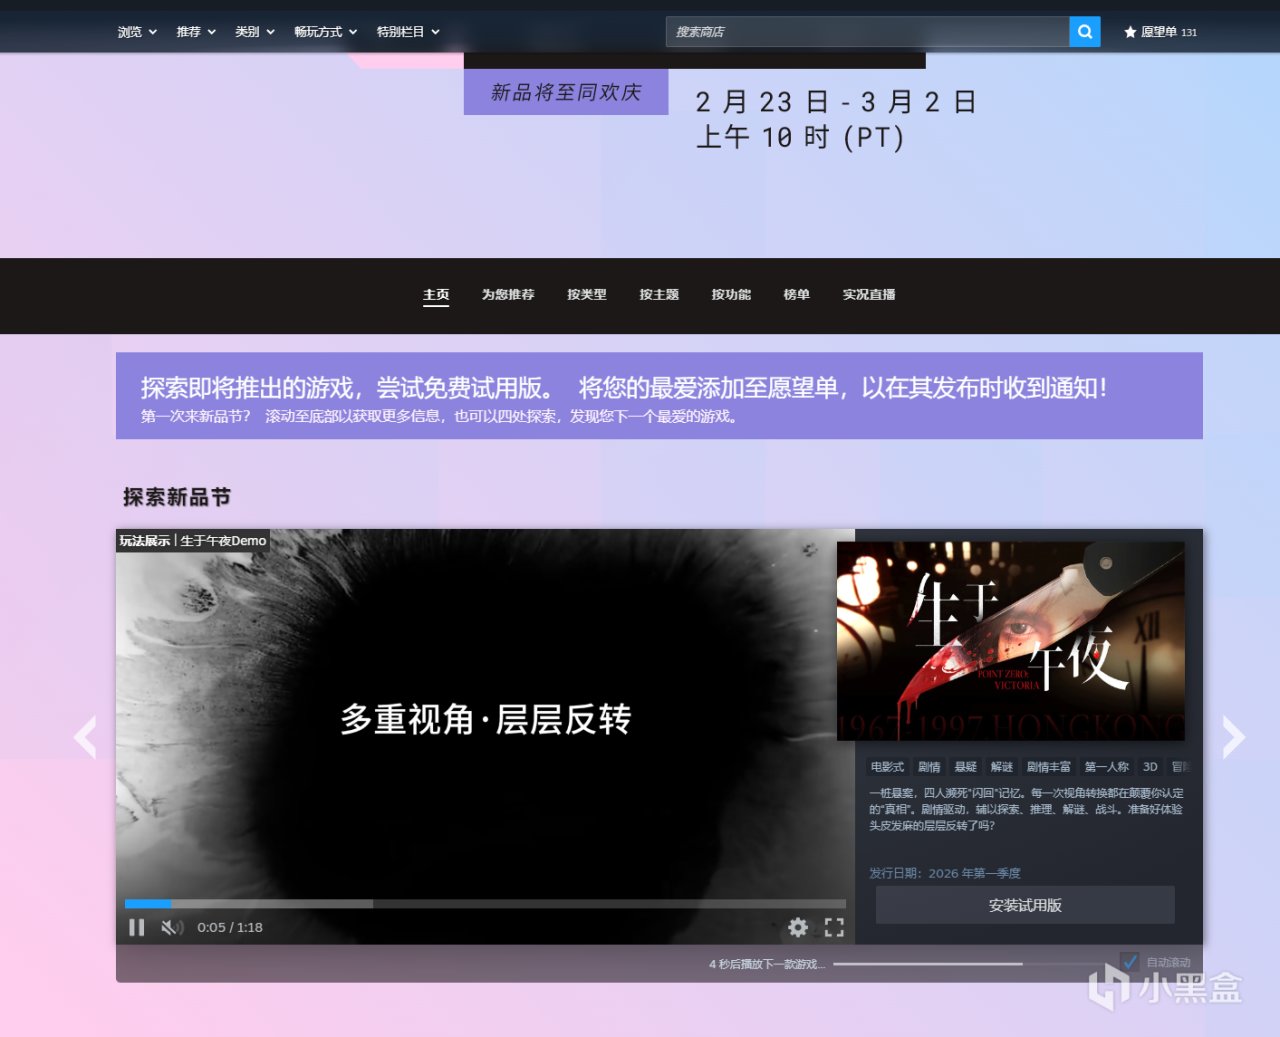The width and height of the screenshot is (1280, 1037).
Task: Seek on the video progress bar
Action: click(485, 904)
